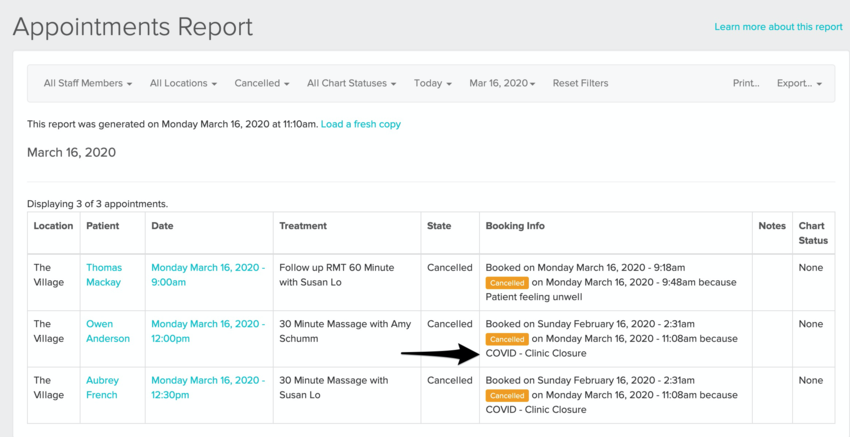The height and width of the screenshot is (437, 850).
Task: Click the Cancelled badge in Aubrey French's row
Action: (x=507, y=395)
